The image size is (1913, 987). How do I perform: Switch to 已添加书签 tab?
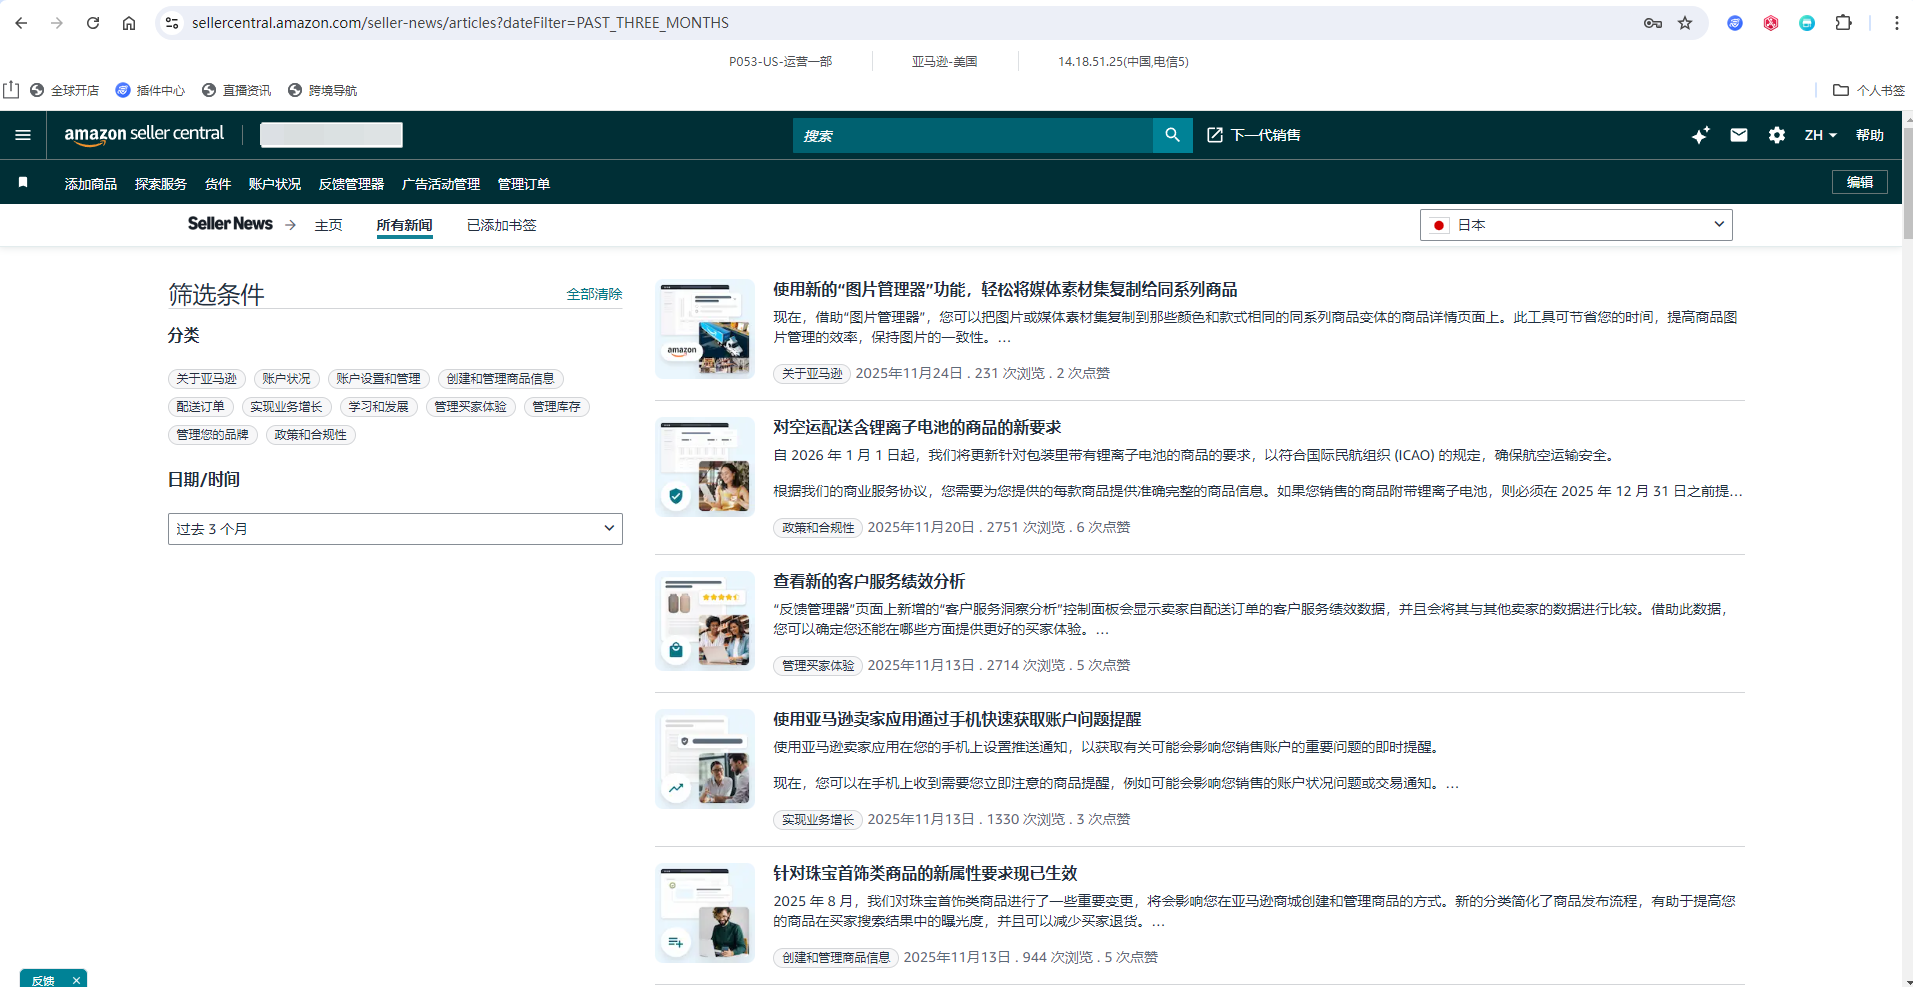coord(501,225)
